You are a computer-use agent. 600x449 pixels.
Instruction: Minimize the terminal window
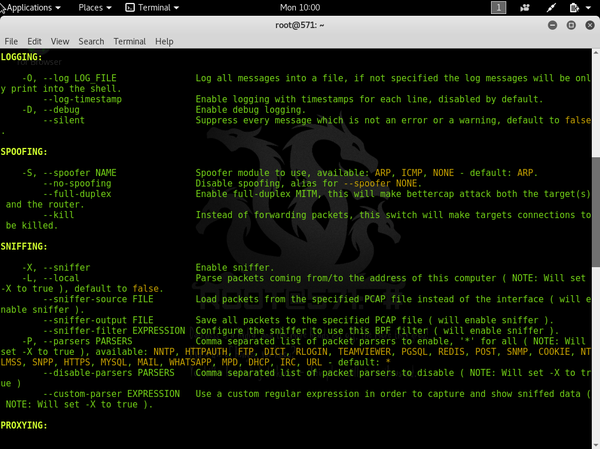pyautogui.click(x=553, y=24)
